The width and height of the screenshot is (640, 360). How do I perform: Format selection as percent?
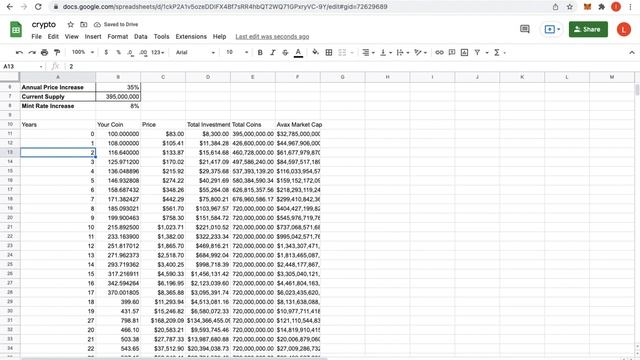point(118,52)
